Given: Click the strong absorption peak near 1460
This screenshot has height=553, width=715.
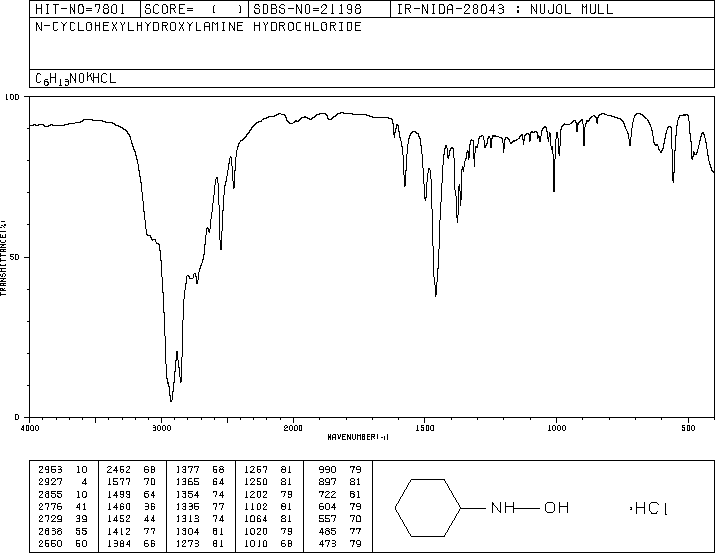Looking at the screenshot, I should [x=436, y=295].
